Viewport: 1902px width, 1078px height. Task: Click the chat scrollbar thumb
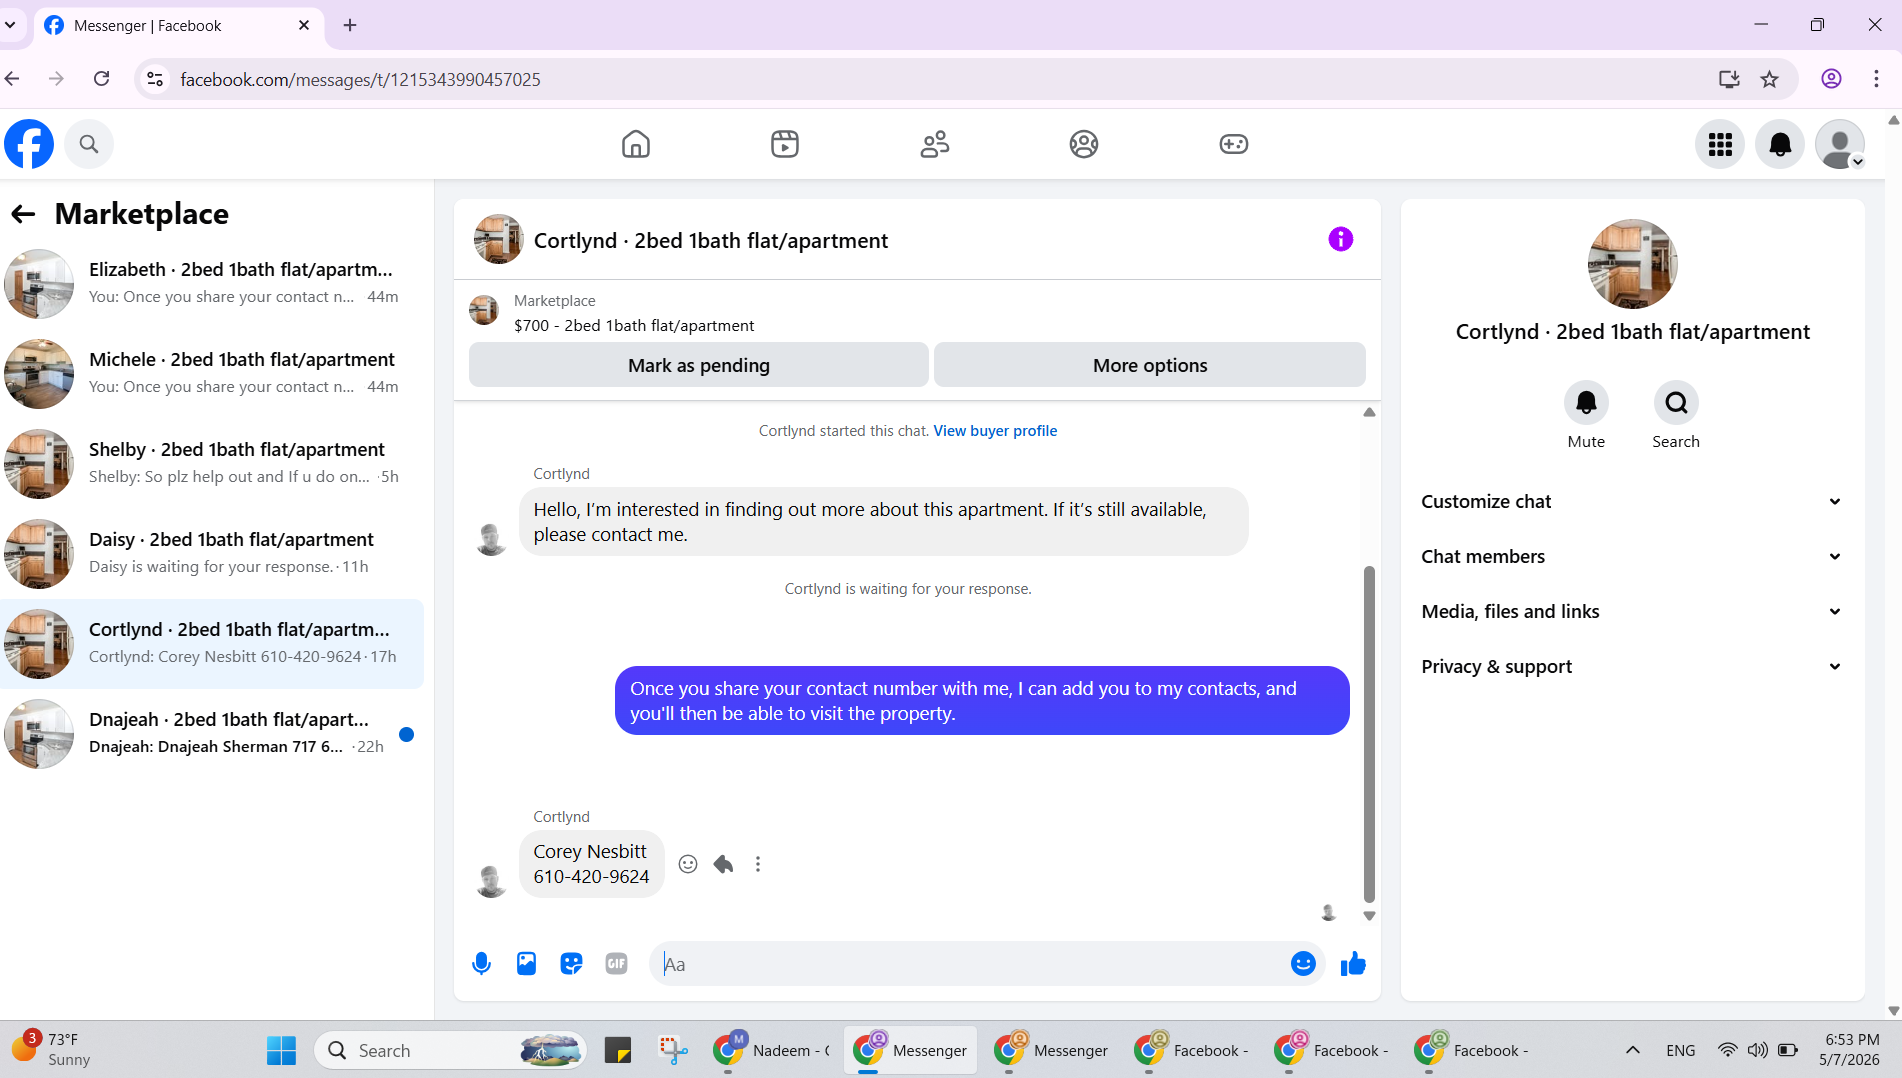pyautogui.click(x=1369, y=734)
